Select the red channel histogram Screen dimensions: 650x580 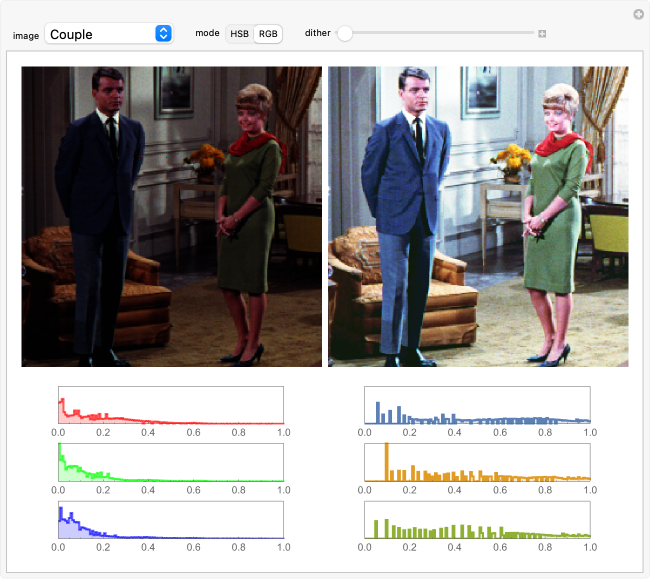coord(170,405)
